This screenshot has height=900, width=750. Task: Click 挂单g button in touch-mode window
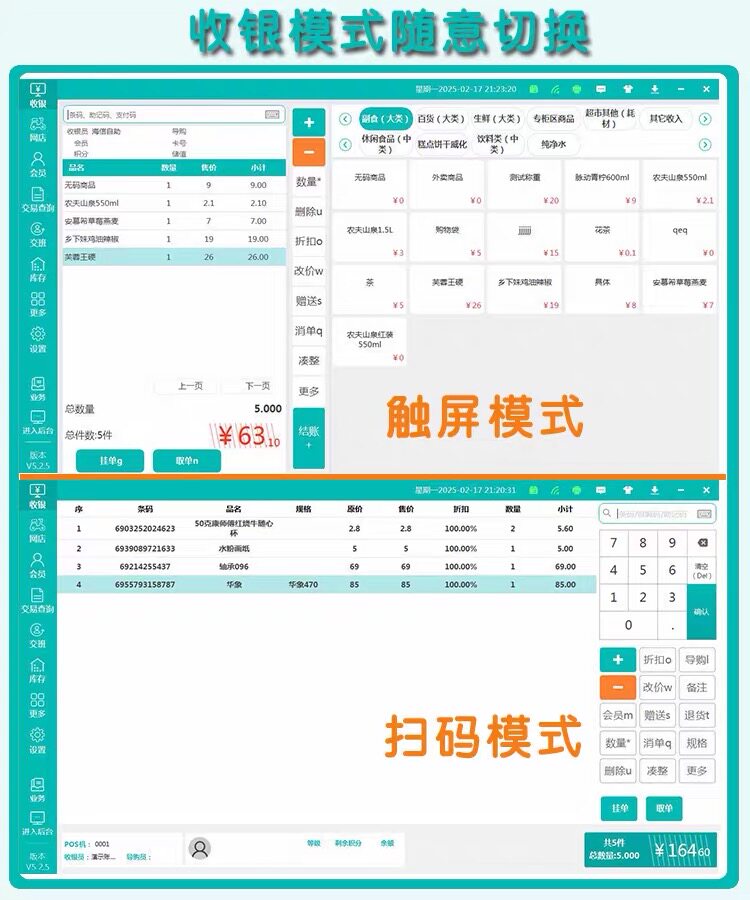click(x=110, y=461)
